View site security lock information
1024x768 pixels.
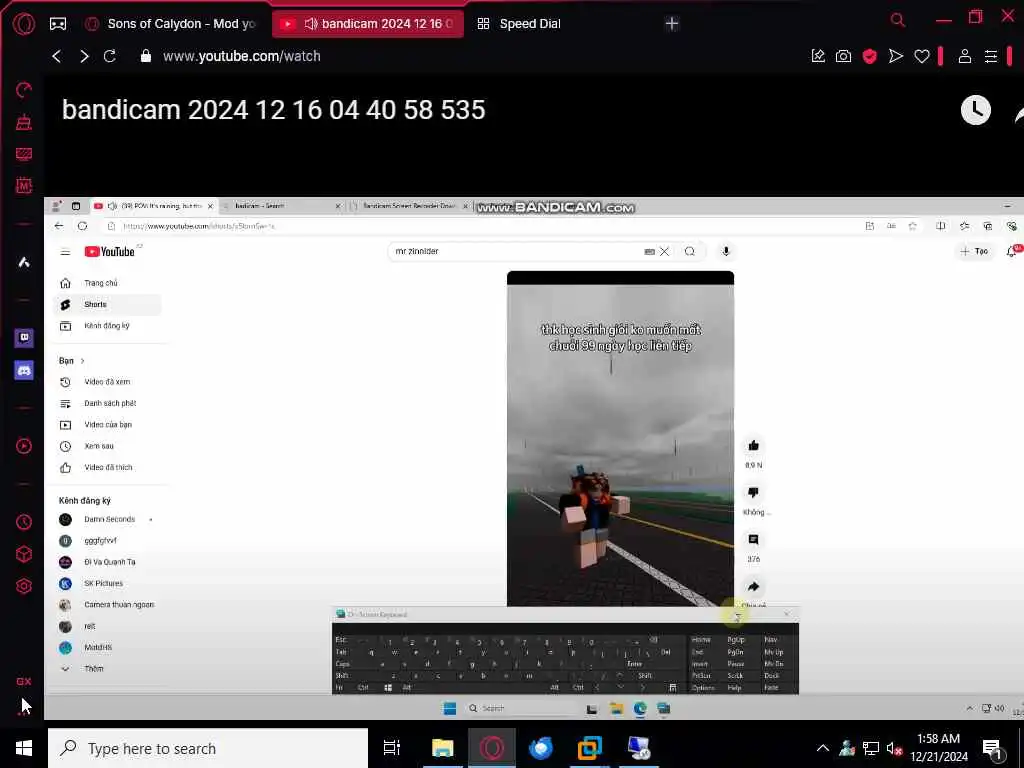pyautogui.click(x=146, y=56)
